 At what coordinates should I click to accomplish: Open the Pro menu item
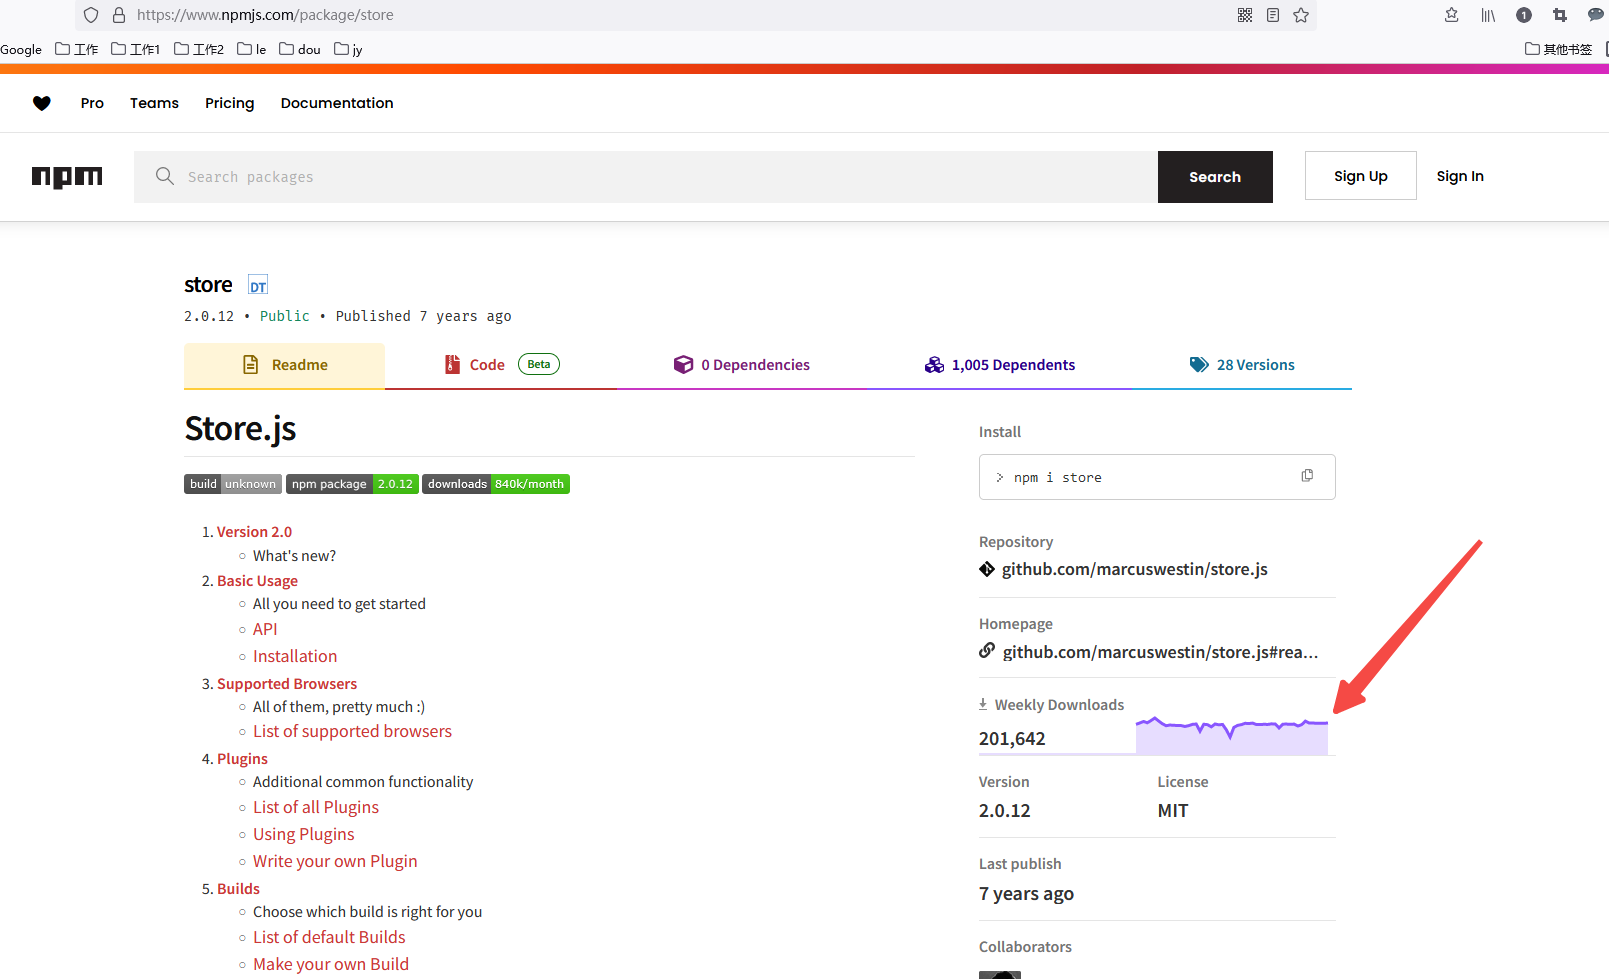(x=92, y=103)
